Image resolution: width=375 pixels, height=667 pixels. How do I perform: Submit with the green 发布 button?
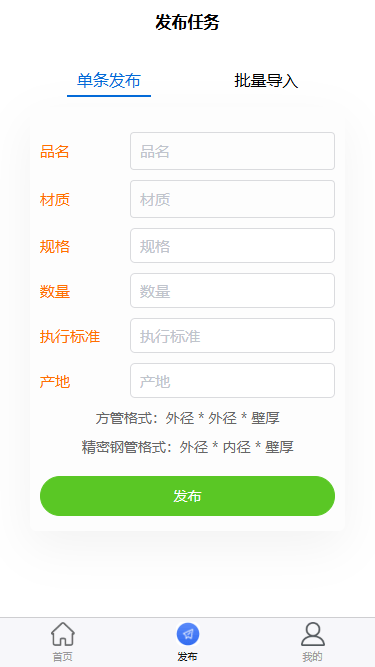click(188, 496)
